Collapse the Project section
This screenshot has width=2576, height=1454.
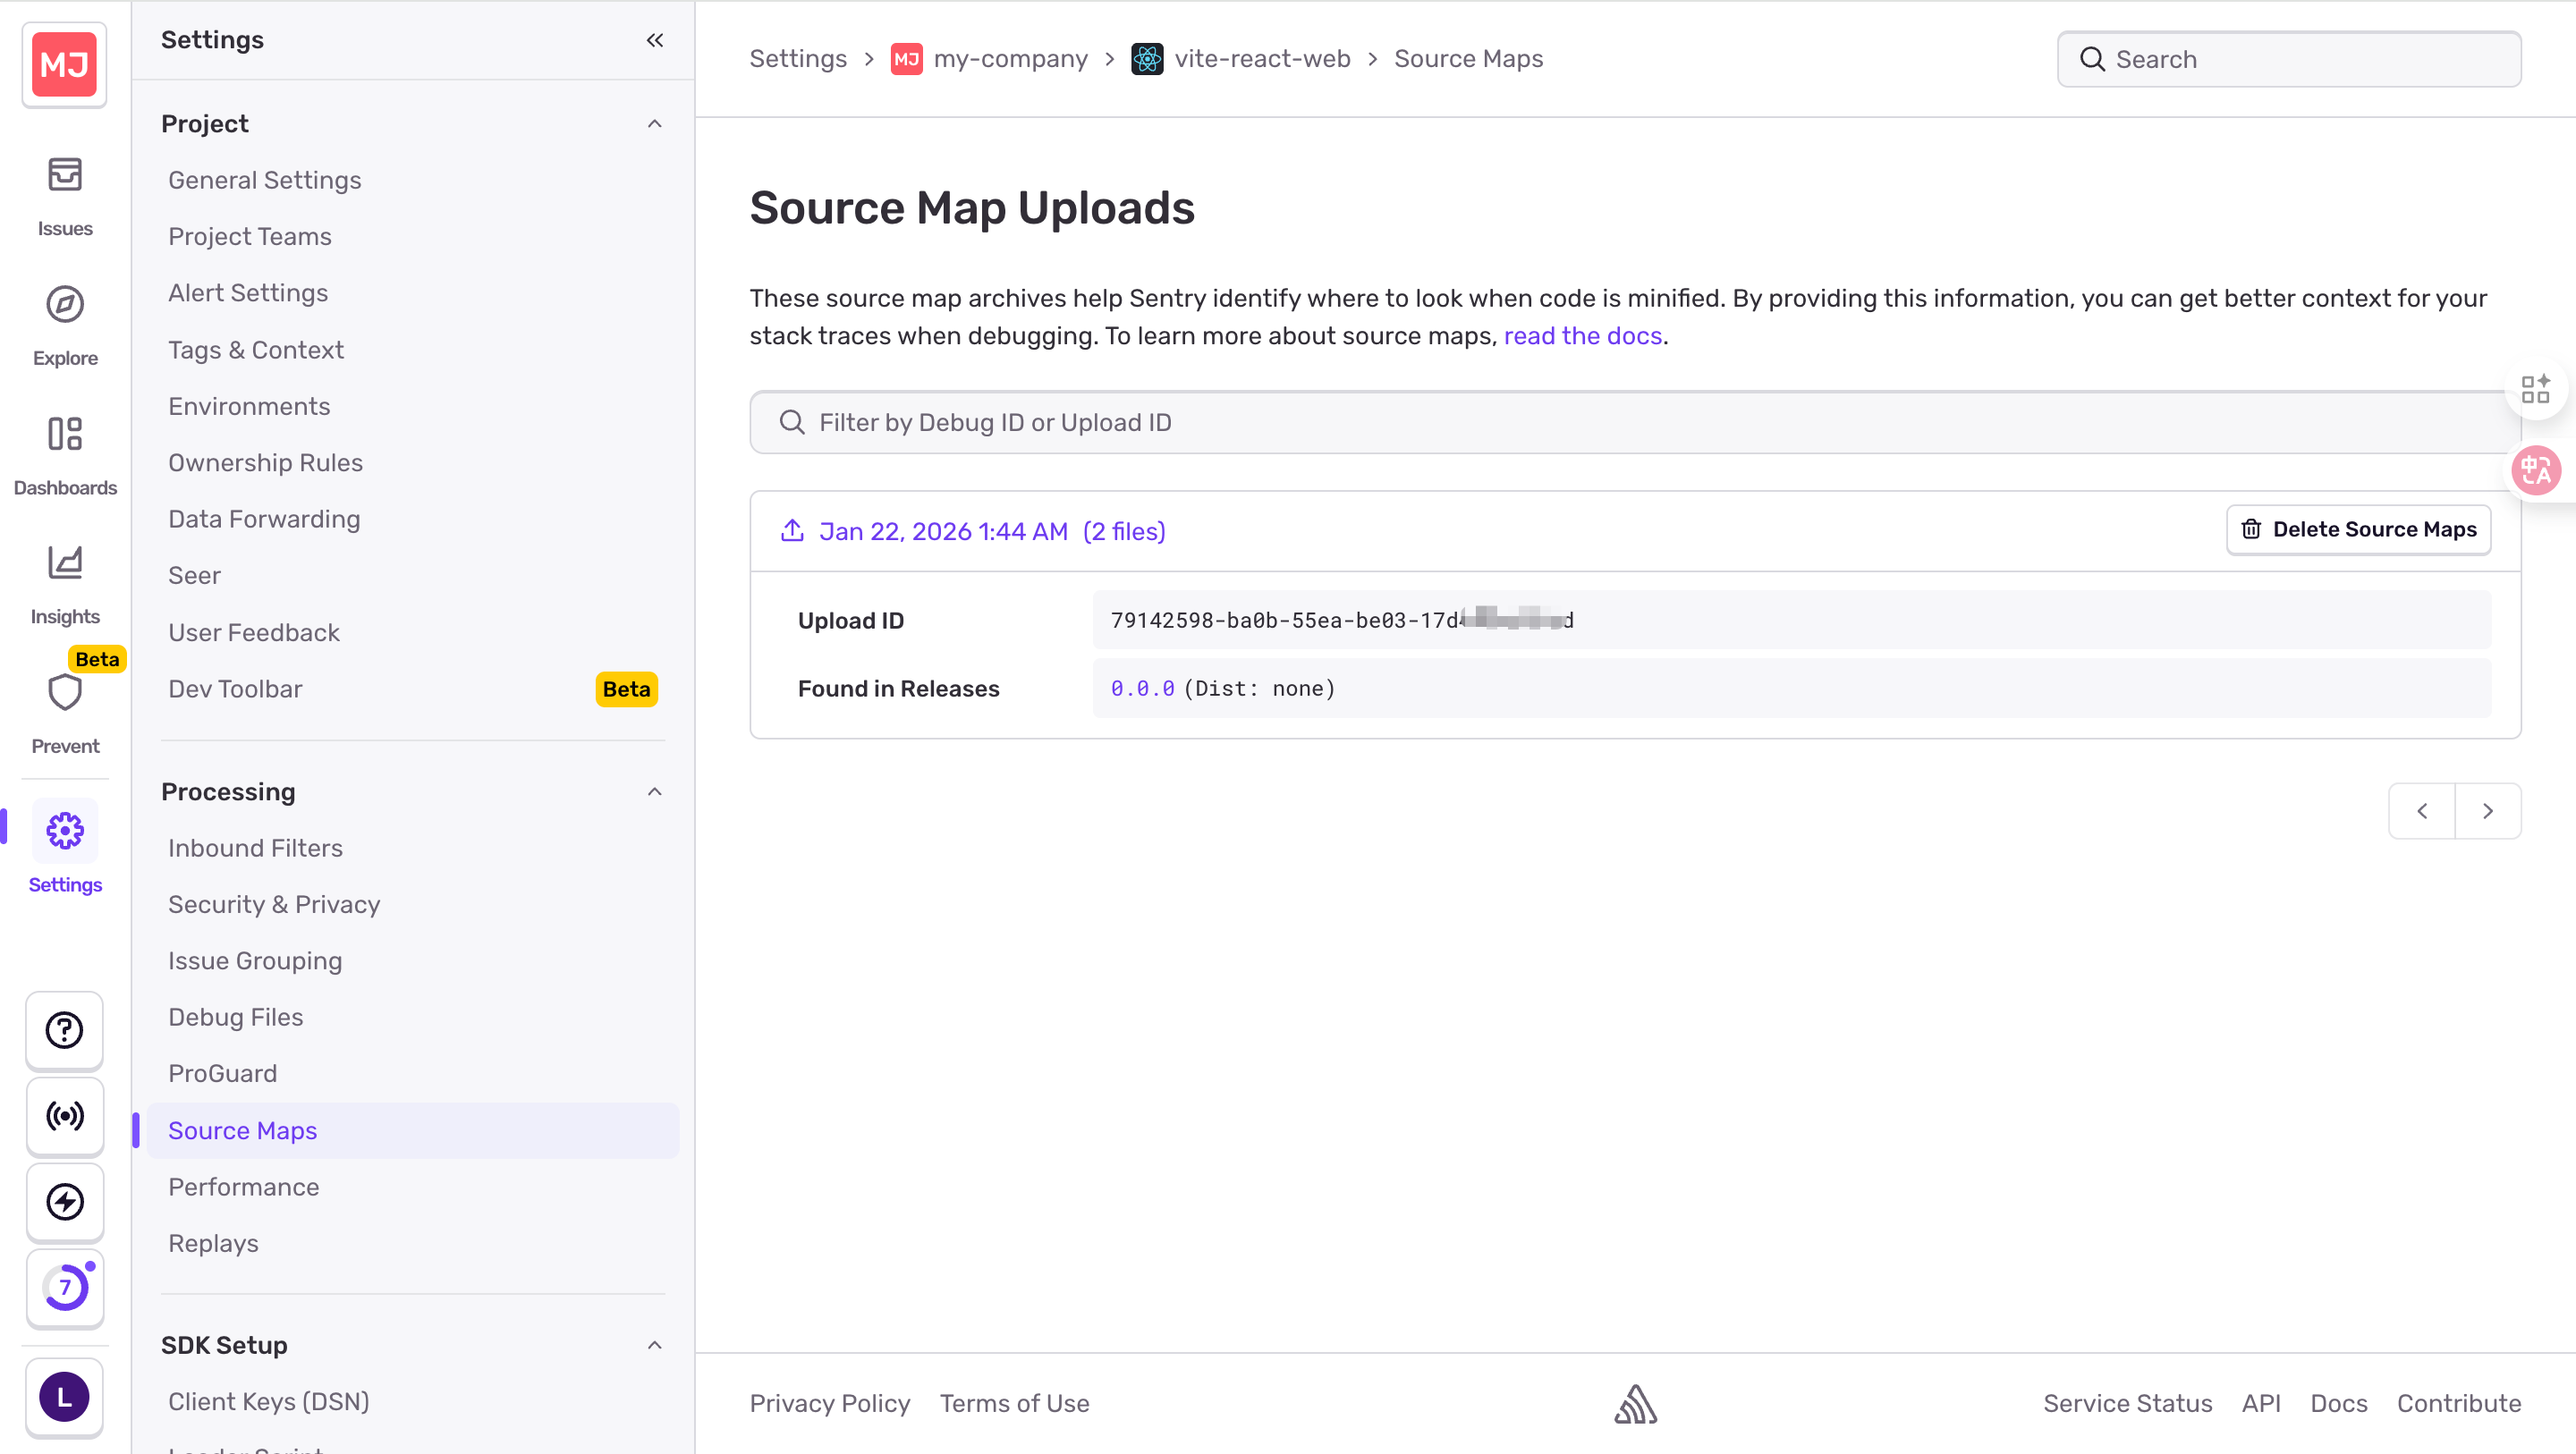655,124
